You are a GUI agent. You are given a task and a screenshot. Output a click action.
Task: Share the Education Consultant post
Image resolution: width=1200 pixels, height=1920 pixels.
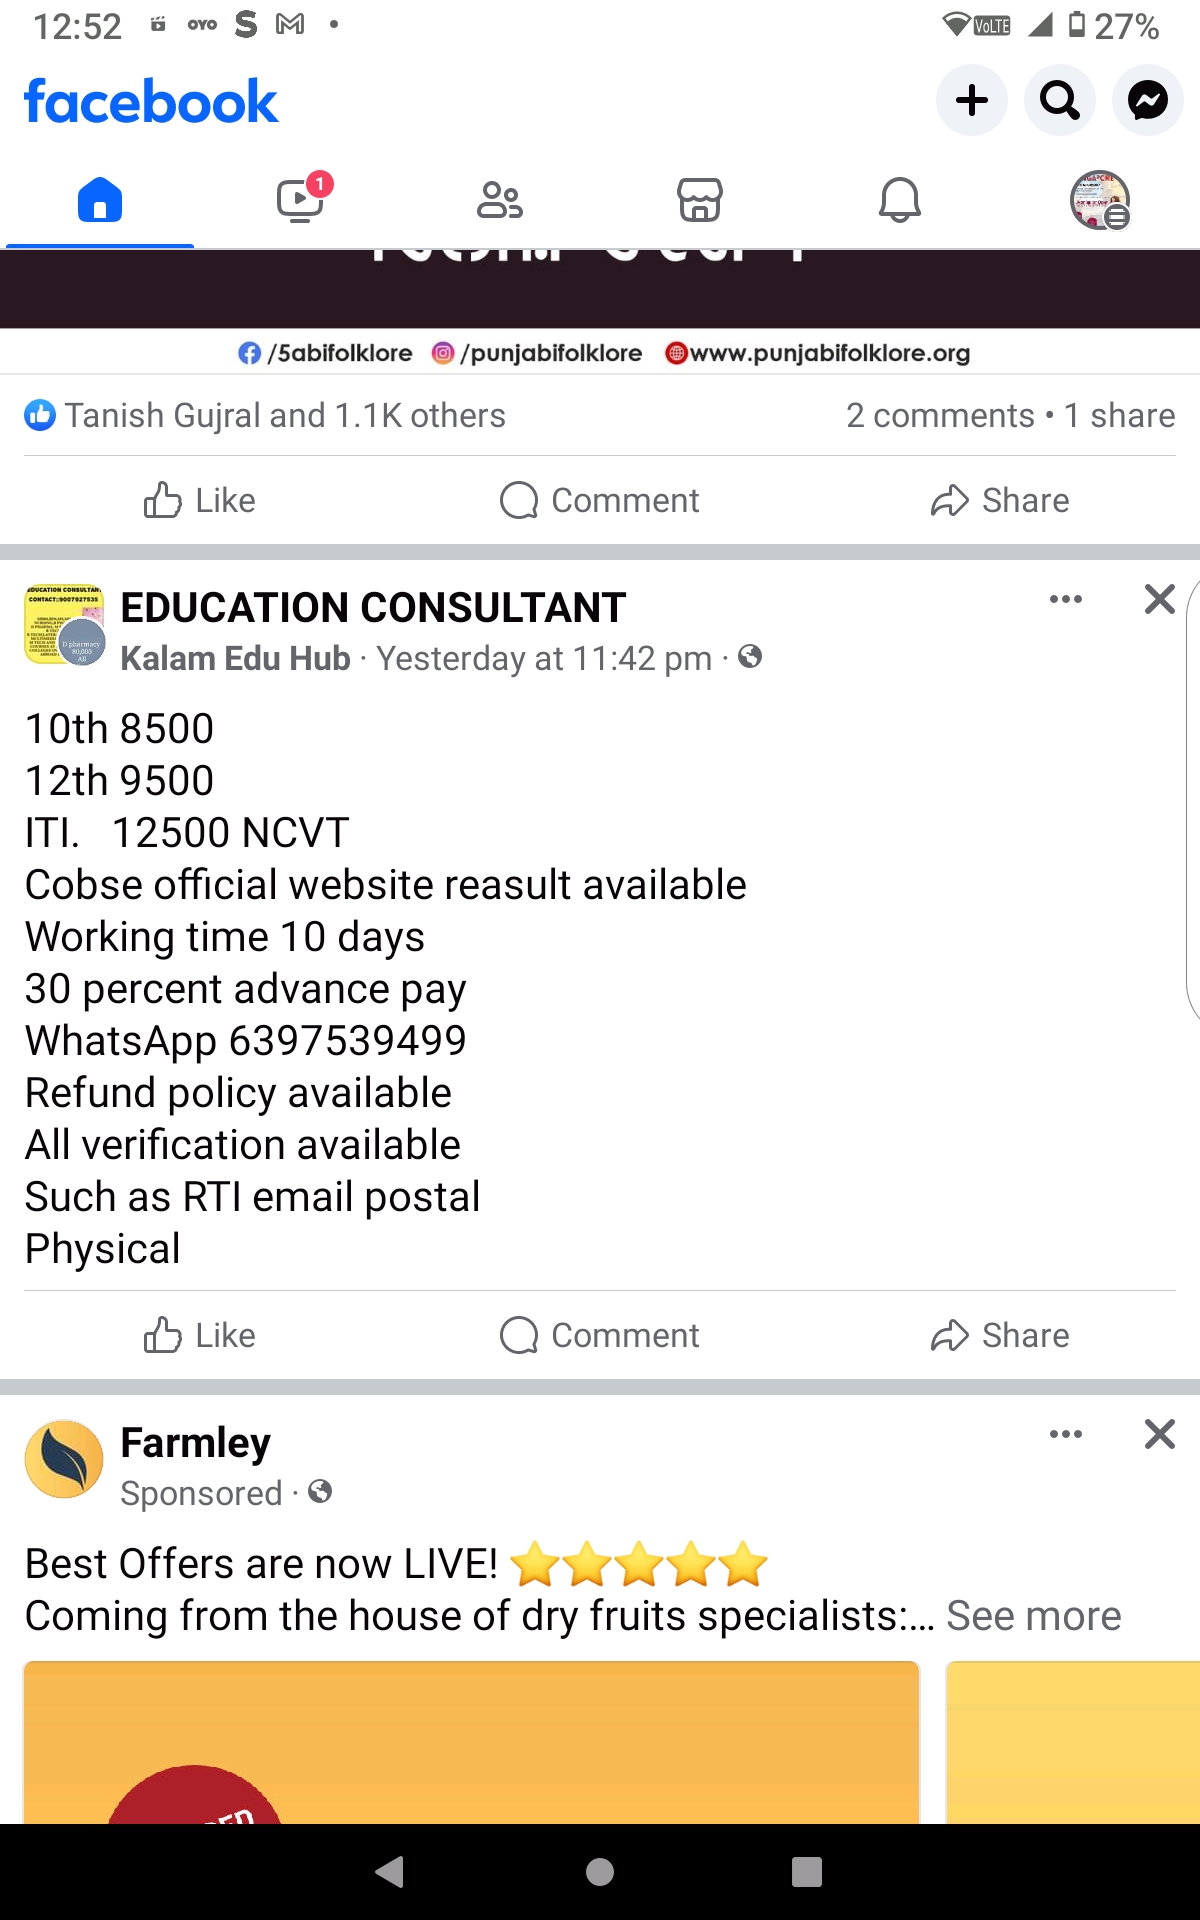(x=1000, y=1335)
